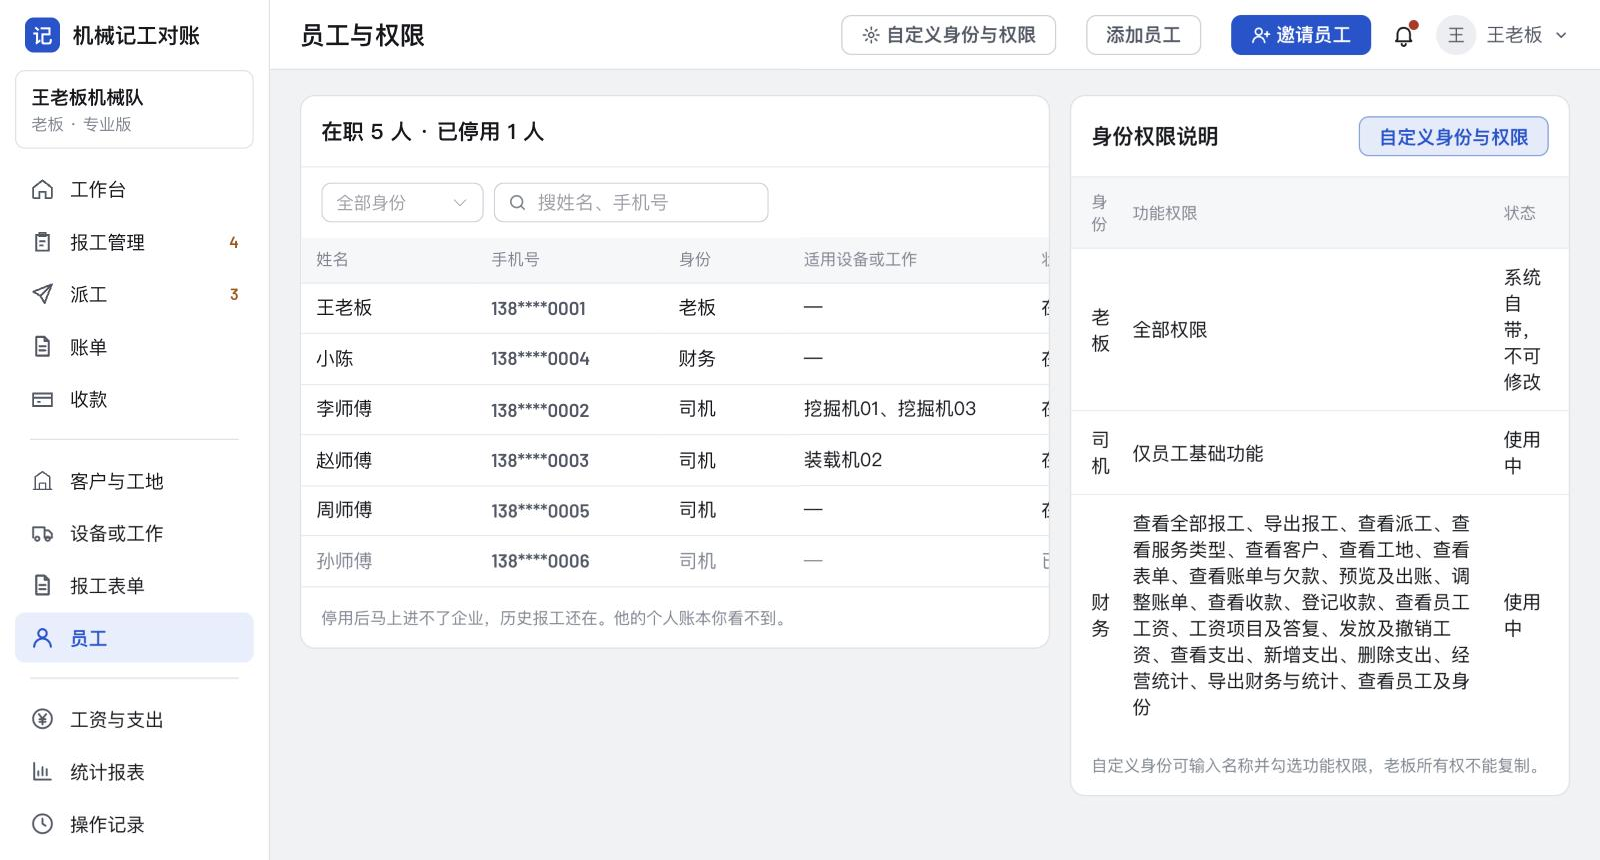Click 全部权限 in the 老板 role row

(1170, 330)
